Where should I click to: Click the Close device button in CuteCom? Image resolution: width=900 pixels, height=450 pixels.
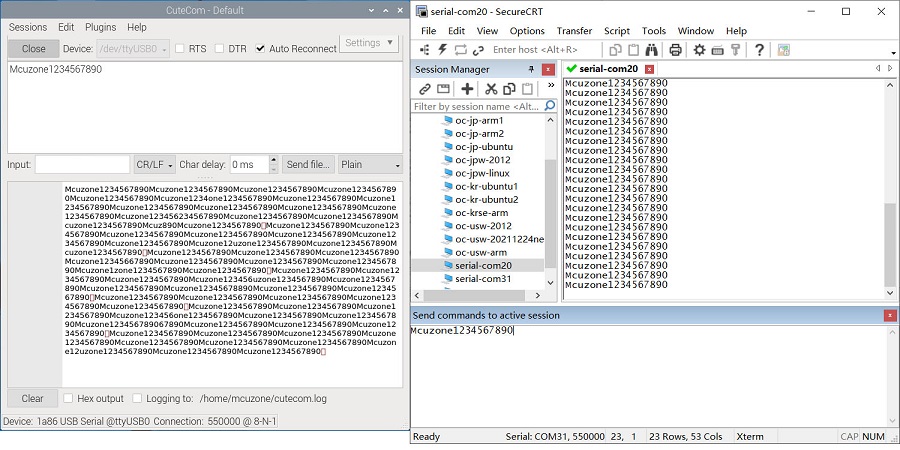coord(33,49)
